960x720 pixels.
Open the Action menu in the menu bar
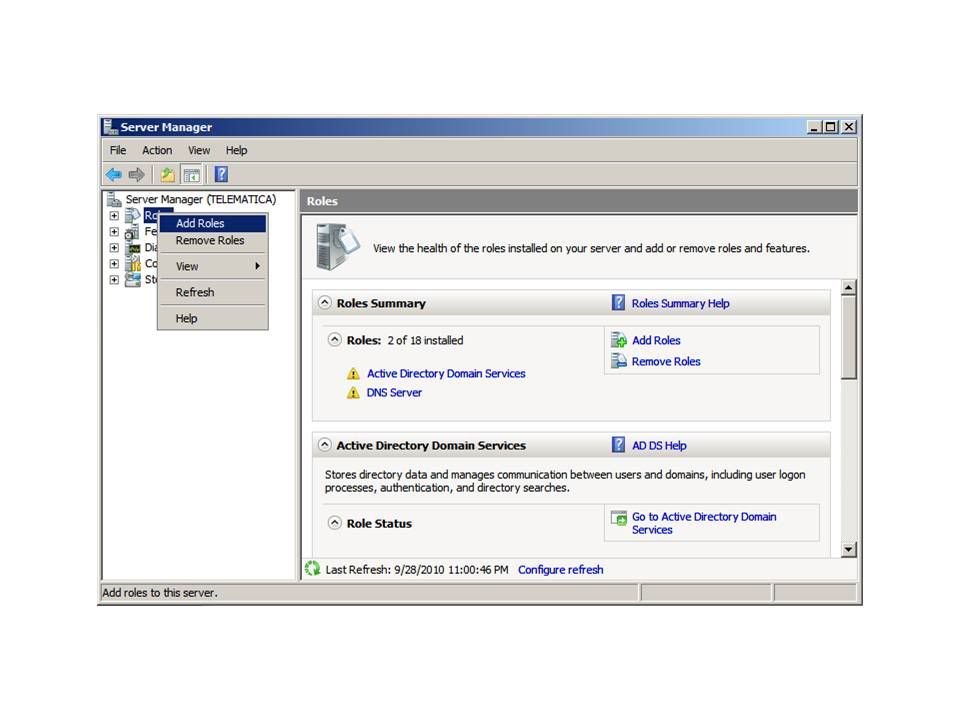(157, 150)
